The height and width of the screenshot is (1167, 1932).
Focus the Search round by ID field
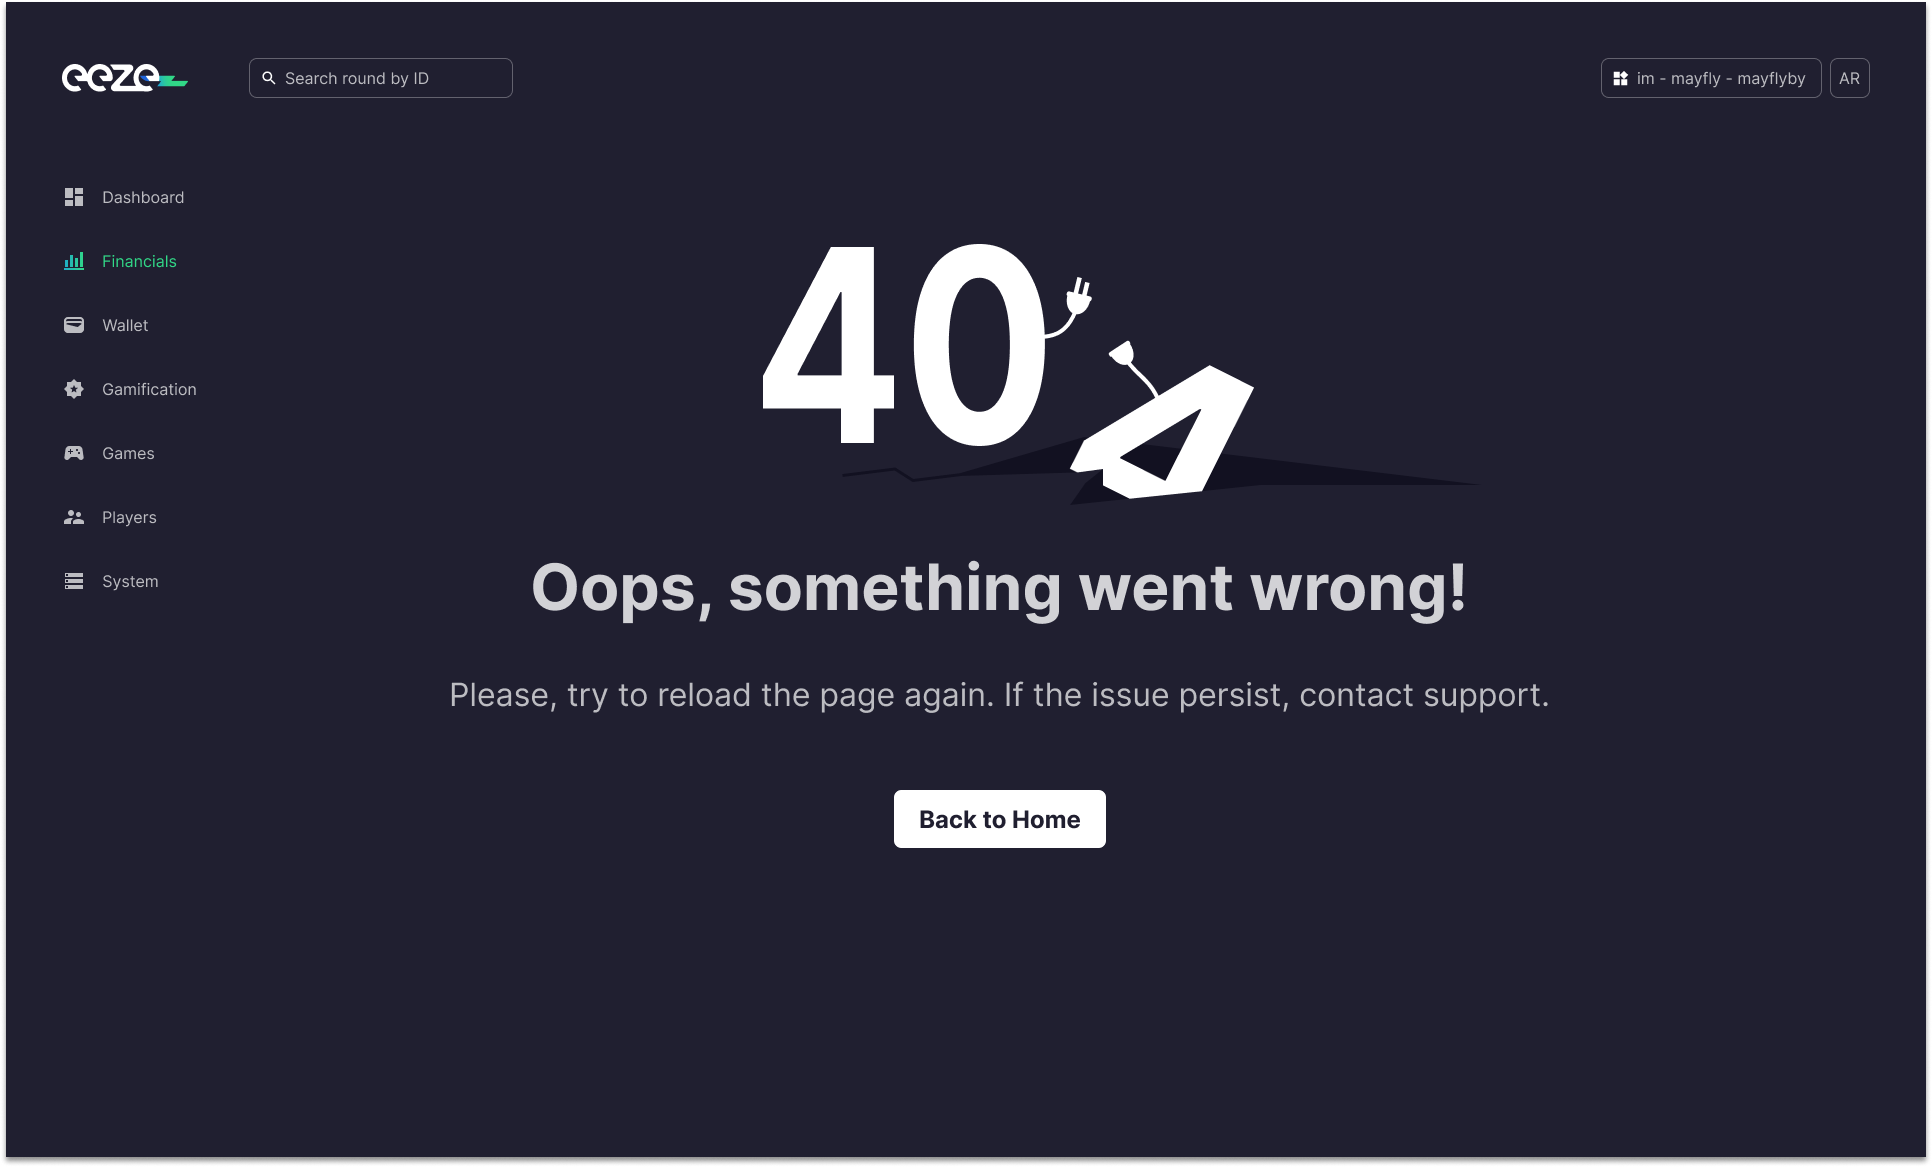coord(381,78)
